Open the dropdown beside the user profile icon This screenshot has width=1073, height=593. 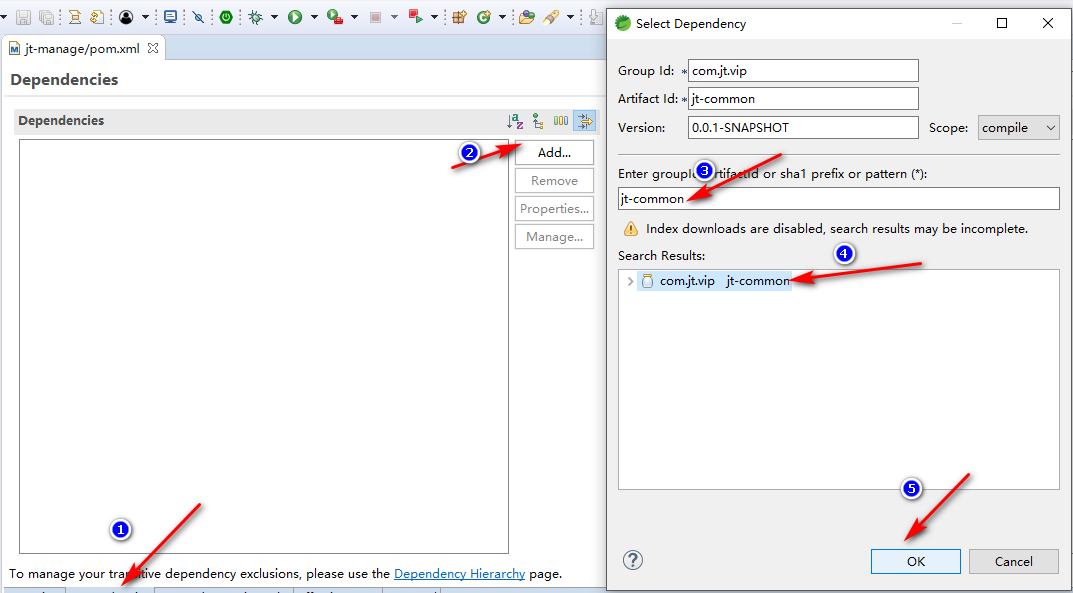coord(145,17)
